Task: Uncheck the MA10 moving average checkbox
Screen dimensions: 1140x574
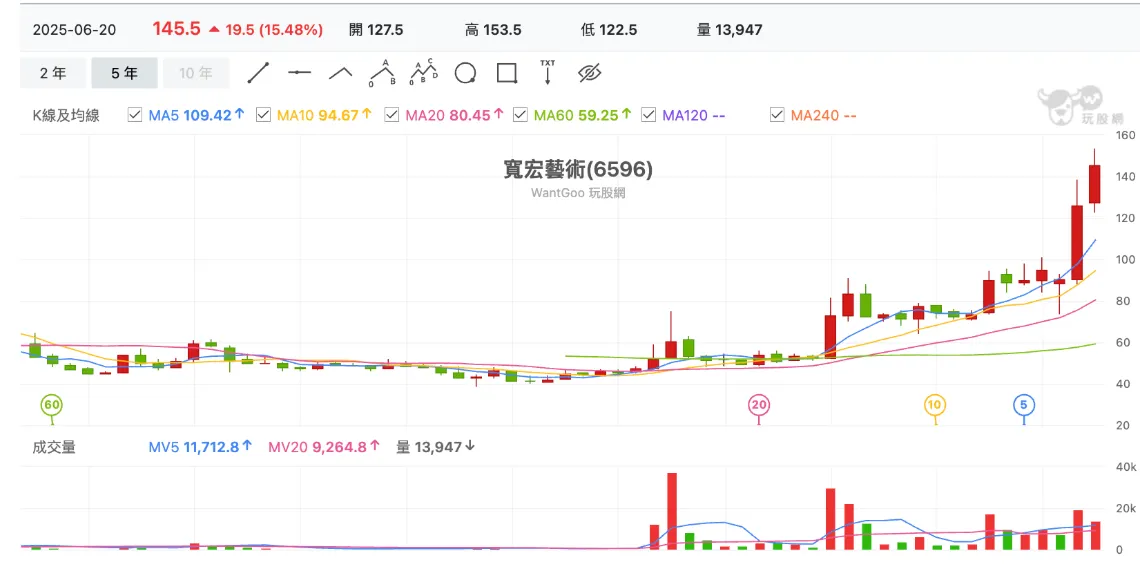Action: point(263,115)
